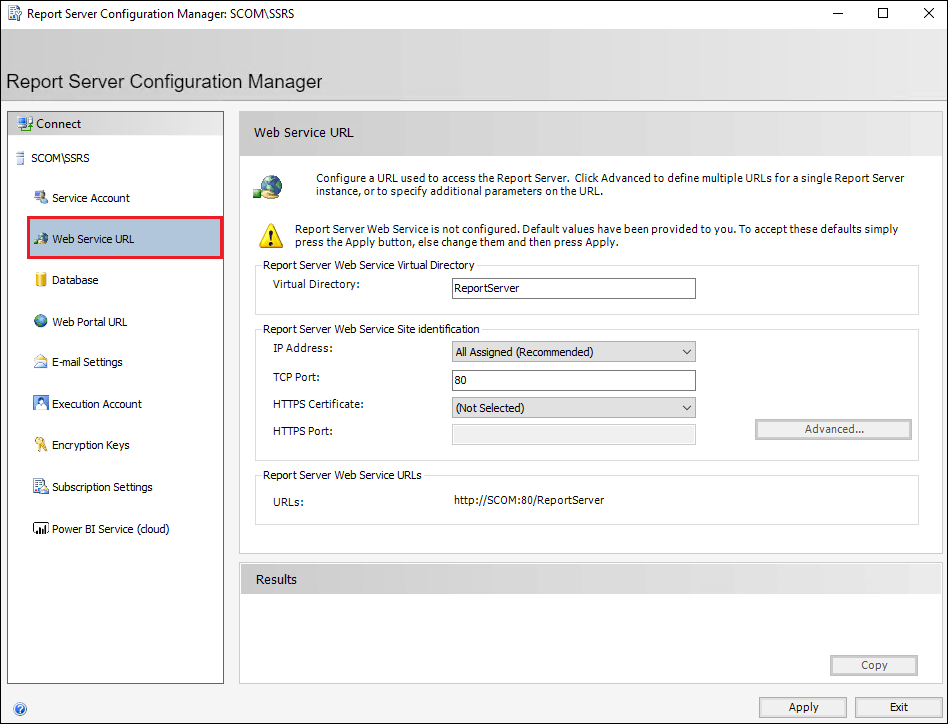The image size is (948, 724).
Task: Open the IP Address dropdown
Action: coord(574,352)
